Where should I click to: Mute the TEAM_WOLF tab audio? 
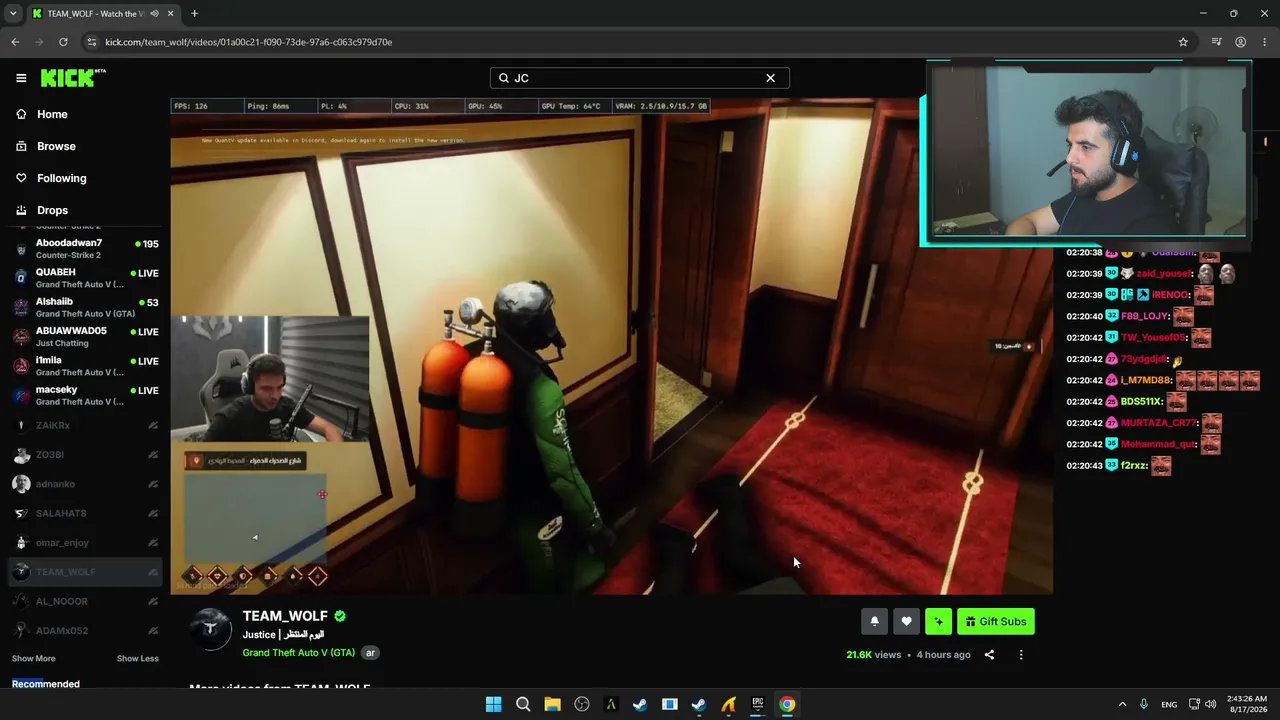point(154,14)
